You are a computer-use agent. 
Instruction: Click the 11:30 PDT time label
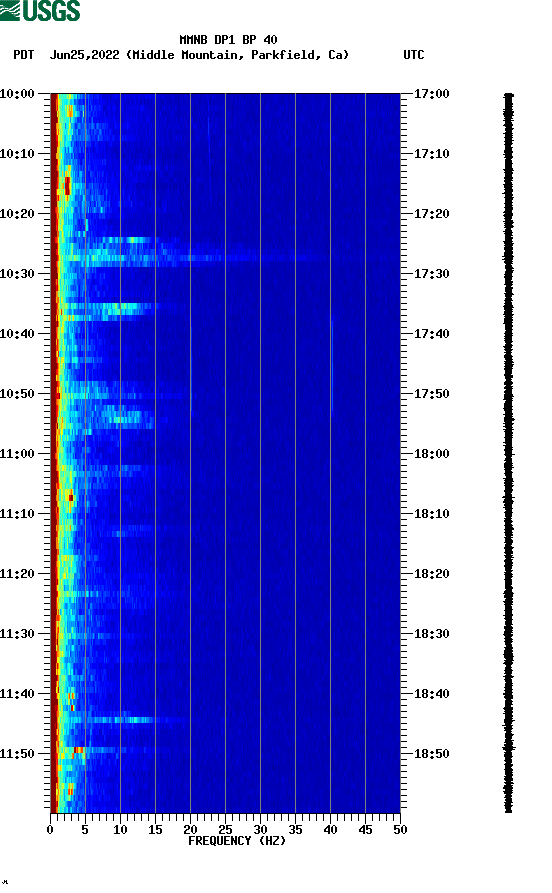point(17,634)
